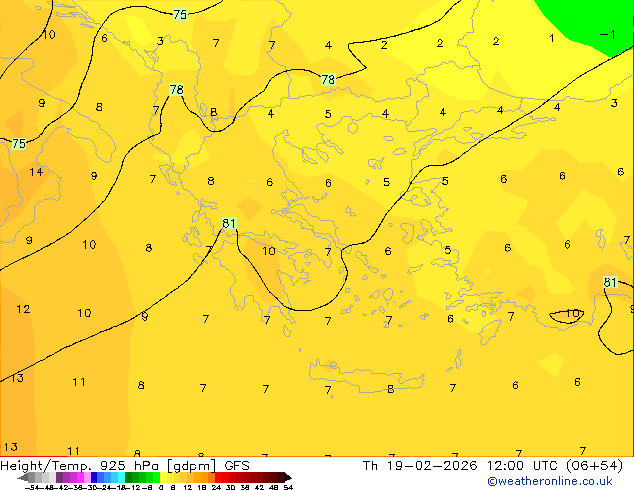Viewport: 634px width, 490px height.
Task: Click the '-1' value in the green area
Action: pos(607,35)
